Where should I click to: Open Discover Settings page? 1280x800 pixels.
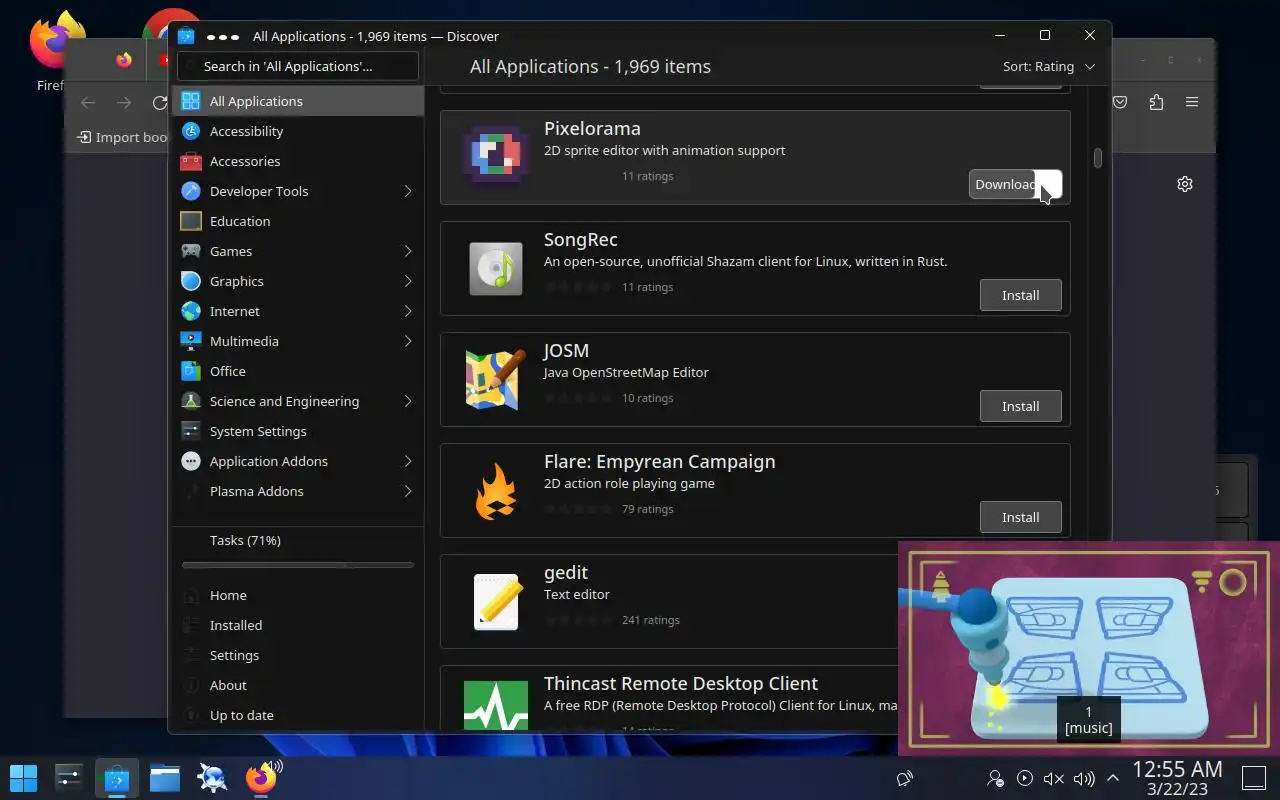point(298,655)
